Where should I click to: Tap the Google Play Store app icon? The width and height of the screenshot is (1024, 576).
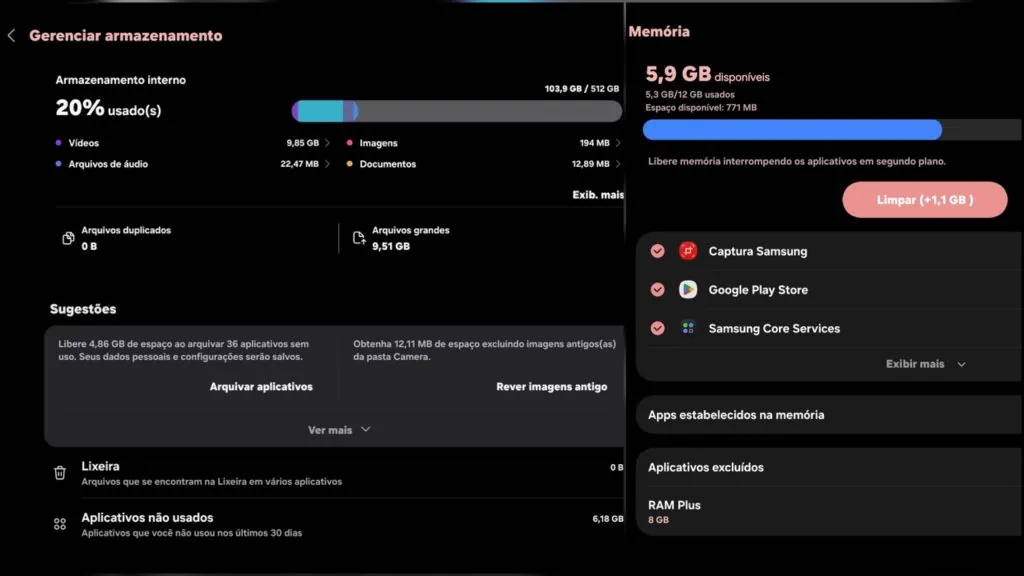[688, 290]
